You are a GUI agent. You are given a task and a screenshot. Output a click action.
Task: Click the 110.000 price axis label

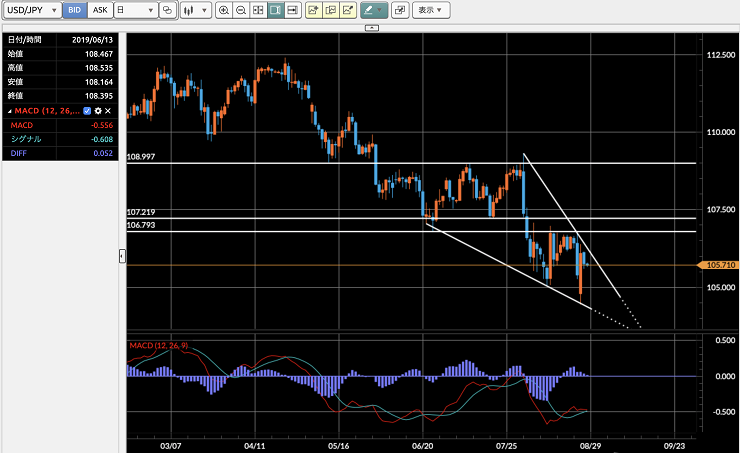coord(721,132)
